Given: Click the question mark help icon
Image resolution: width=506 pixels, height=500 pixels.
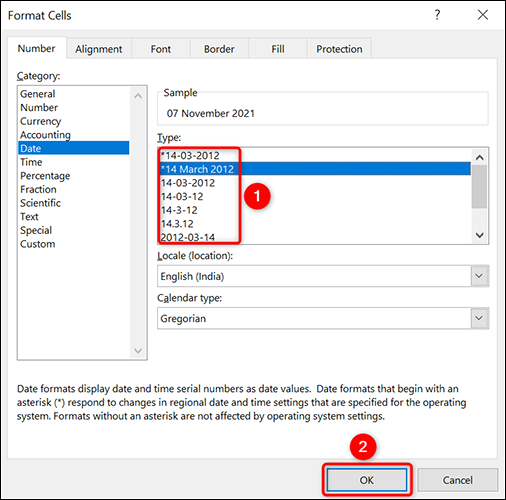Looking at the screenshot, I should (437, 15).
